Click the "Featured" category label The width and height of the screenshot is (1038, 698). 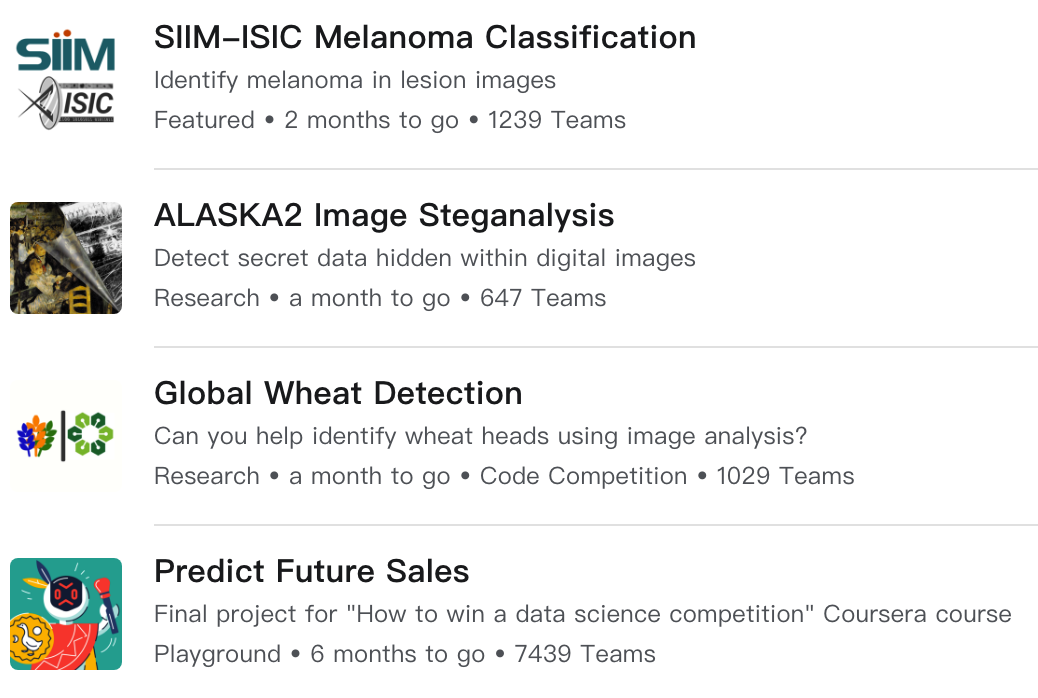pyautogui.click(x=204, y=120)
